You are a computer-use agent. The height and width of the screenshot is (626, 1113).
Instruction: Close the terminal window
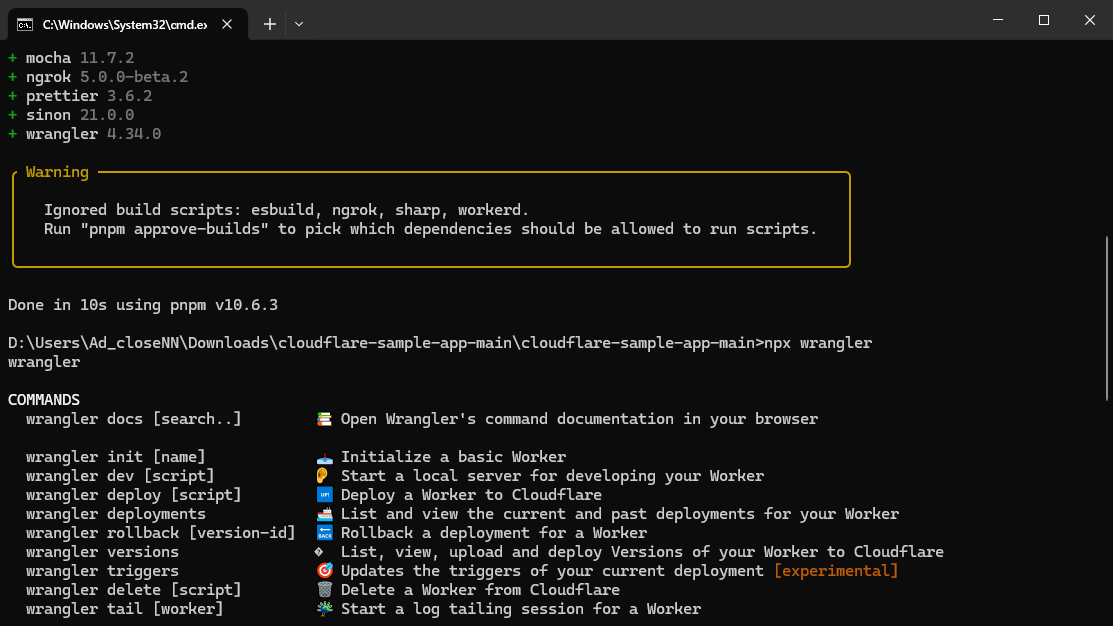click(1090, 20)
